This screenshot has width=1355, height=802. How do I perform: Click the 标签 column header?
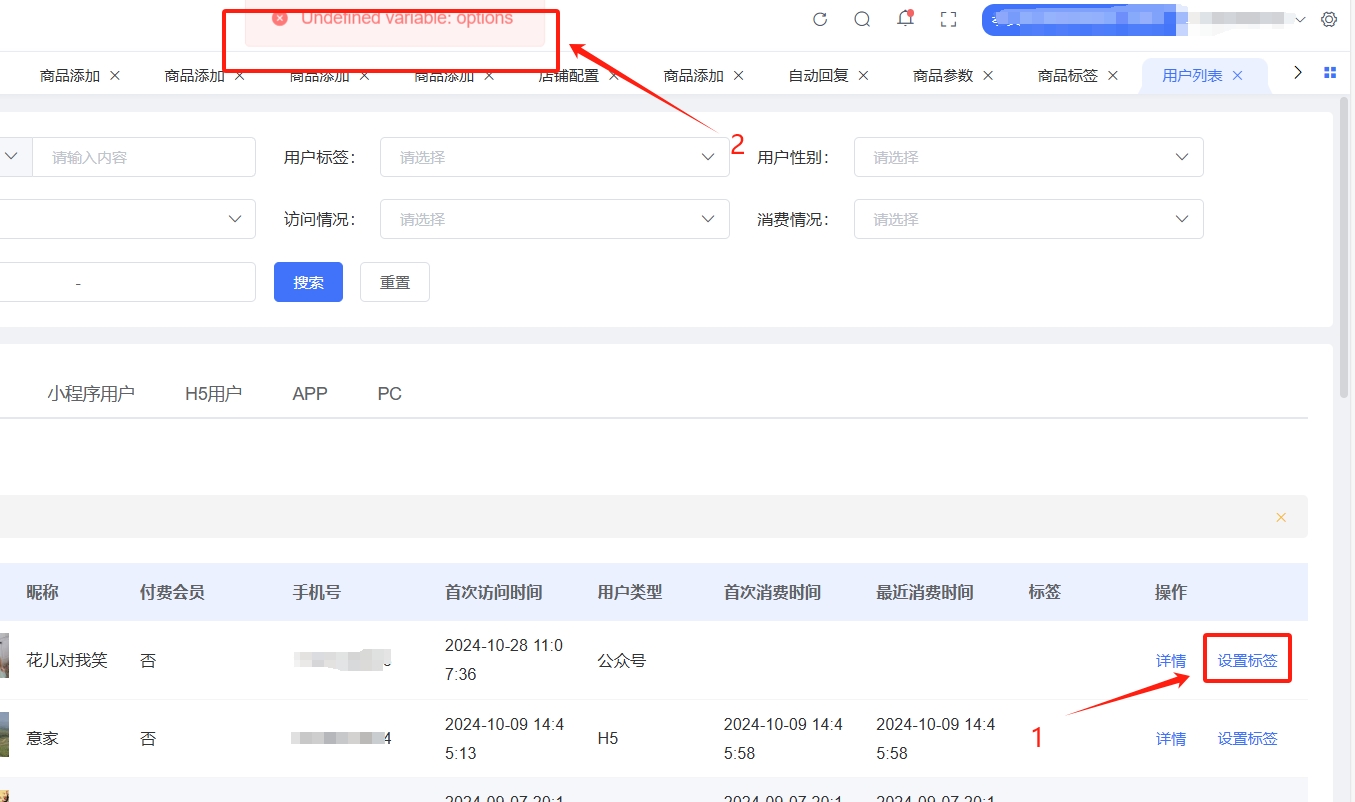pos(1044,592)
